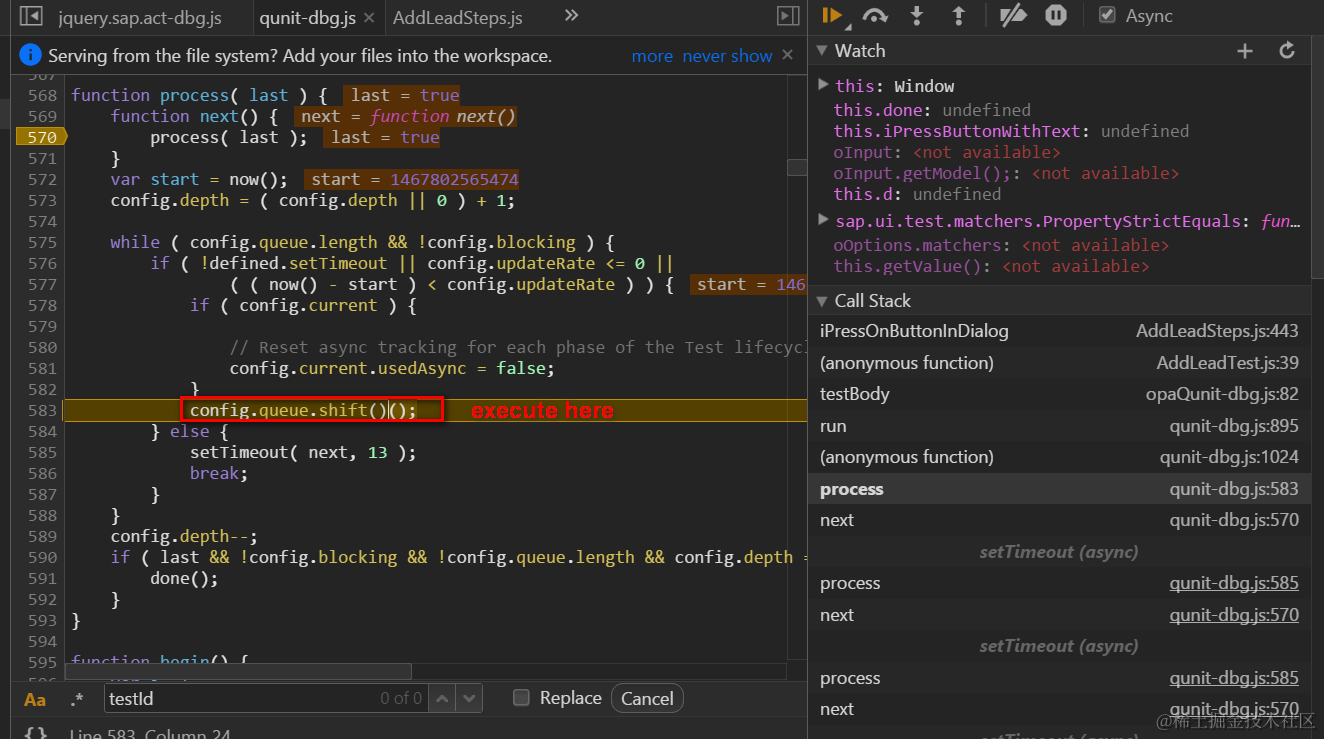
Task: Open link opaQunit-dbg.js:82
Action: (1222, 394)
